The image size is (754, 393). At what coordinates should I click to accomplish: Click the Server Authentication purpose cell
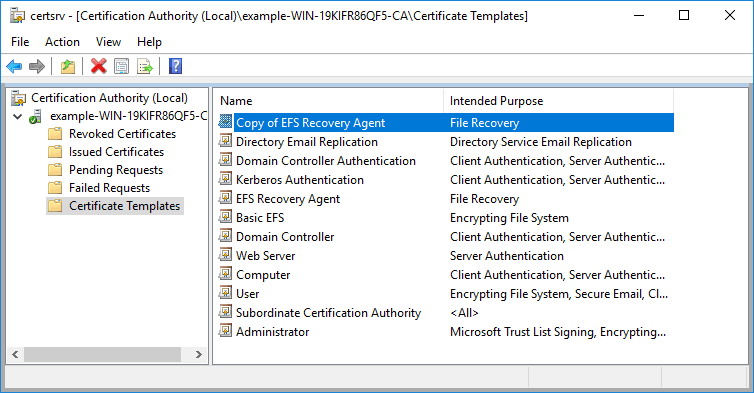pyautogui.click(x=507, y=256)
